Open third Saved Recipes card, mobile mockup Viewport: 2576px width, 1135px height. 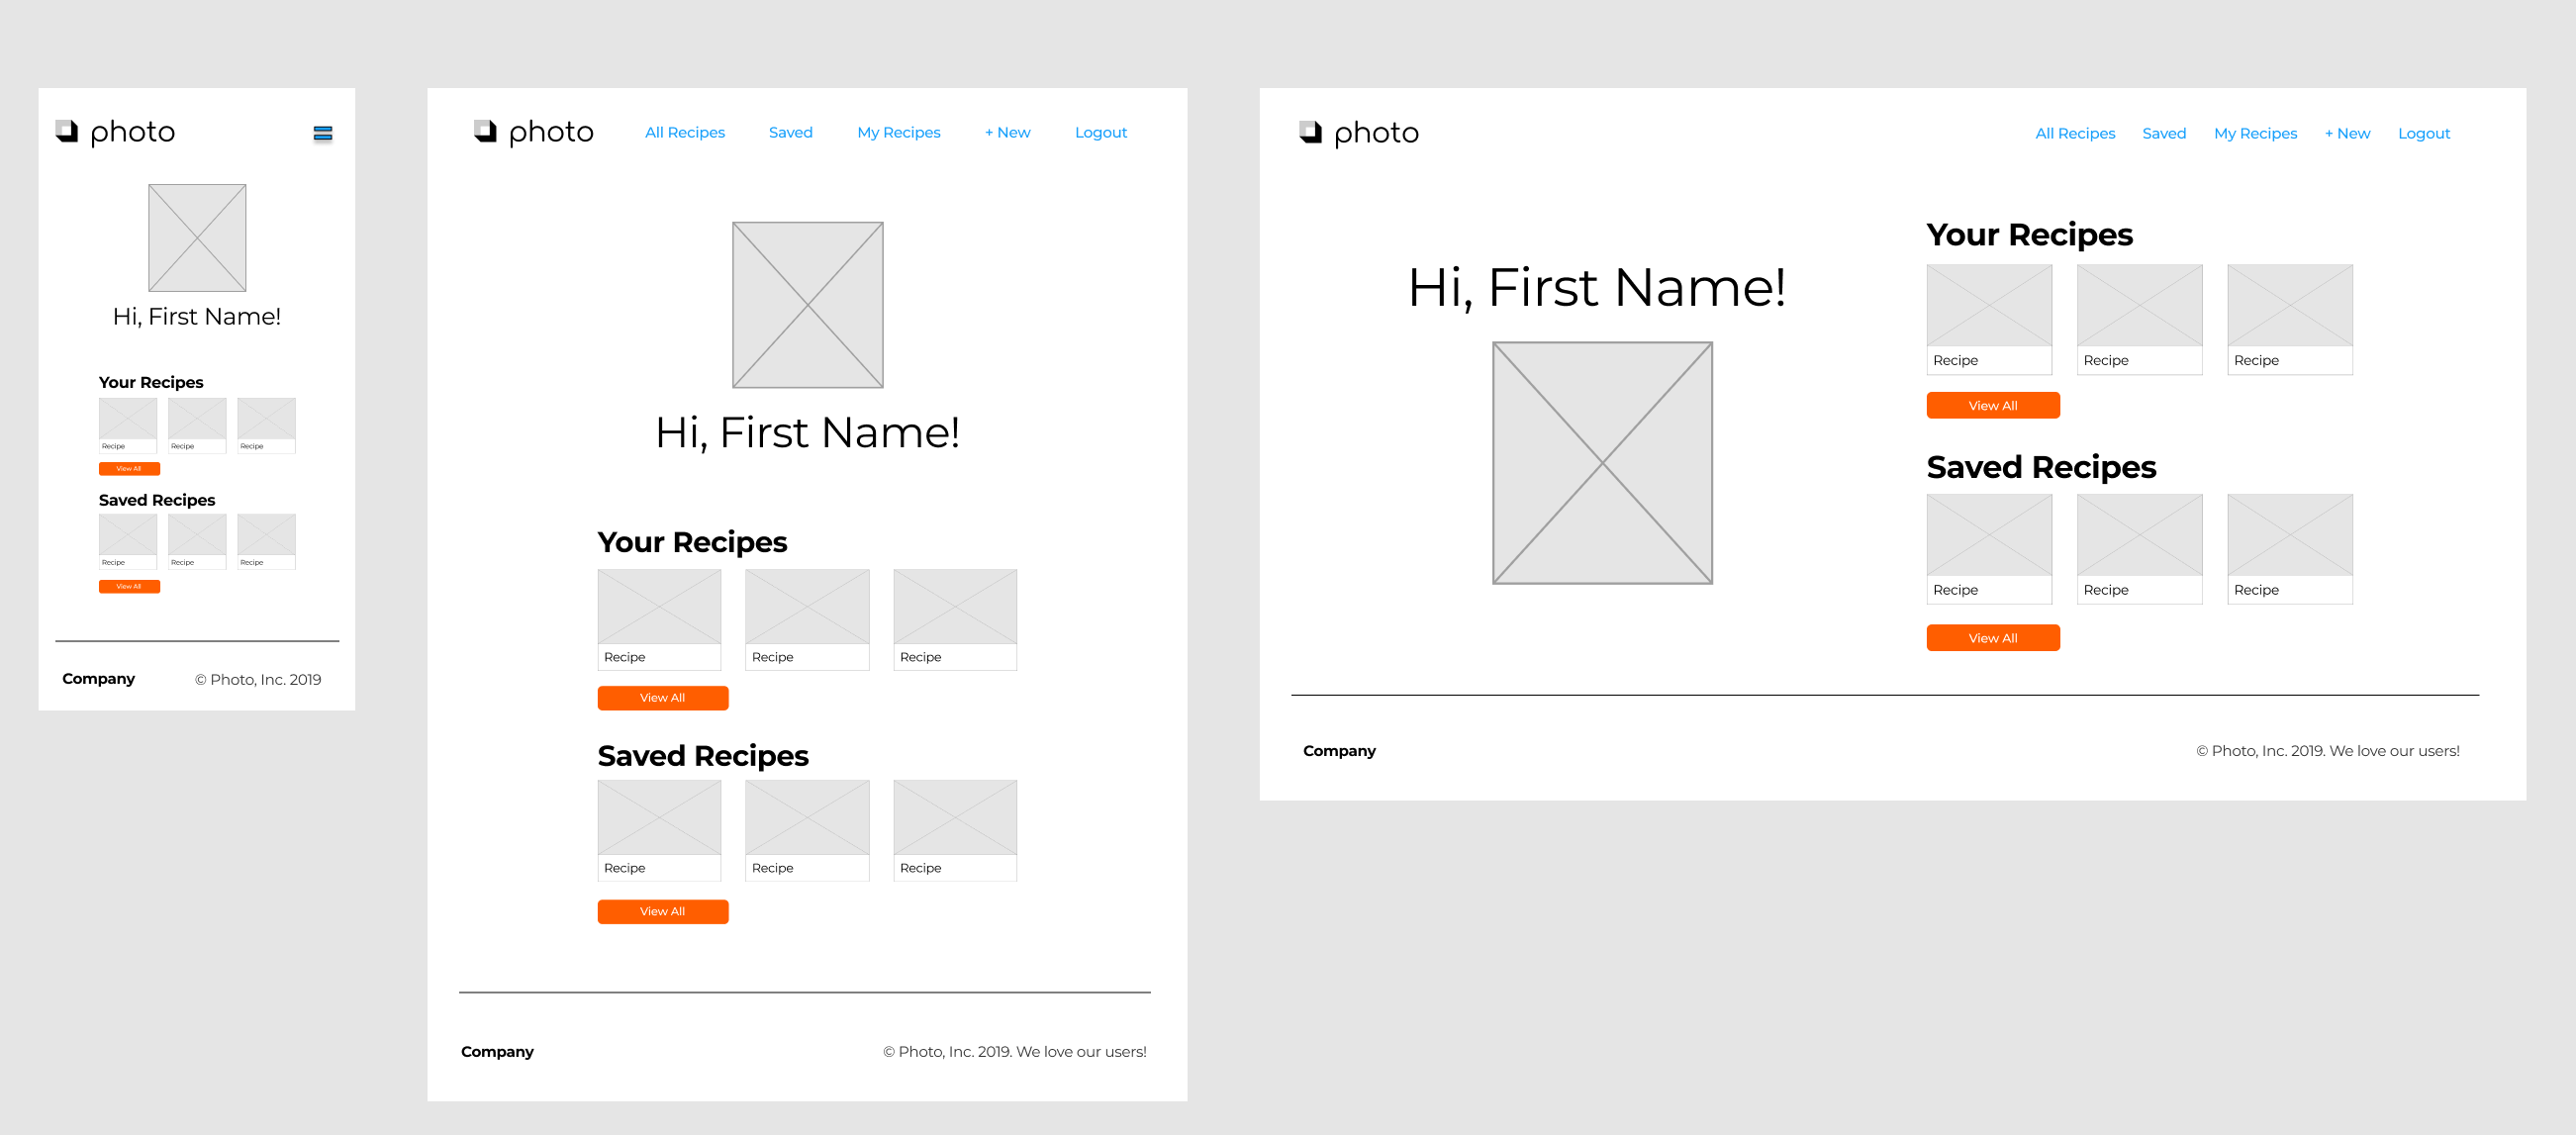click(x=266, y=542)
